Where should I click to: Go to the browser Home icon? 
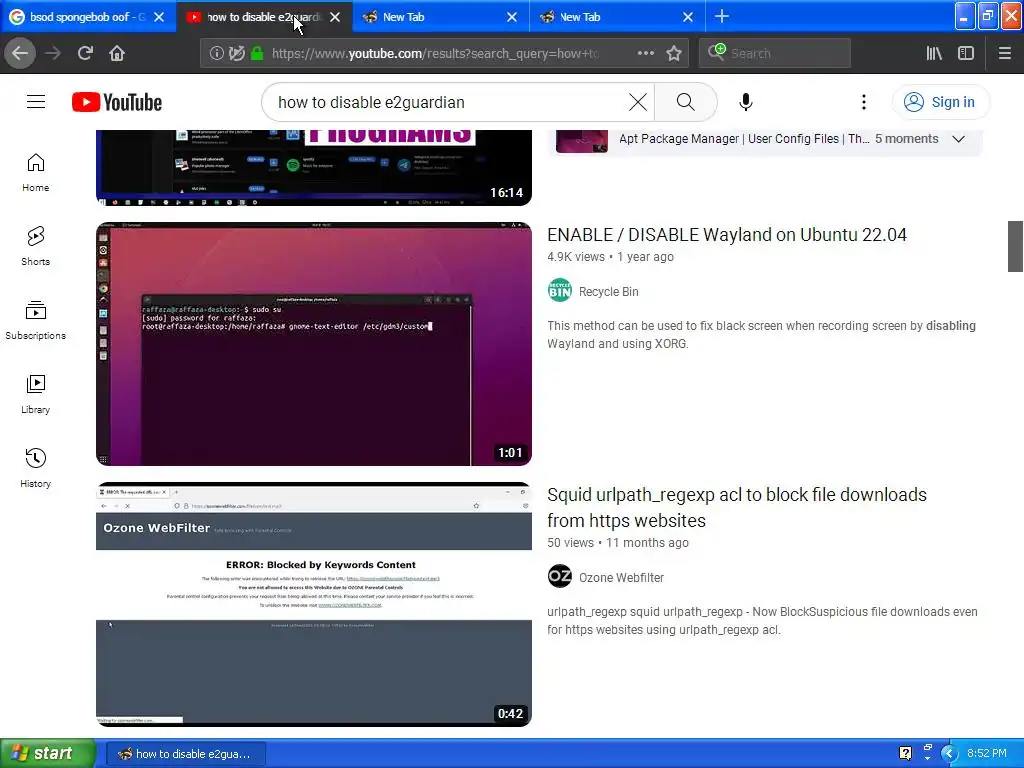(x=117, y=53)
